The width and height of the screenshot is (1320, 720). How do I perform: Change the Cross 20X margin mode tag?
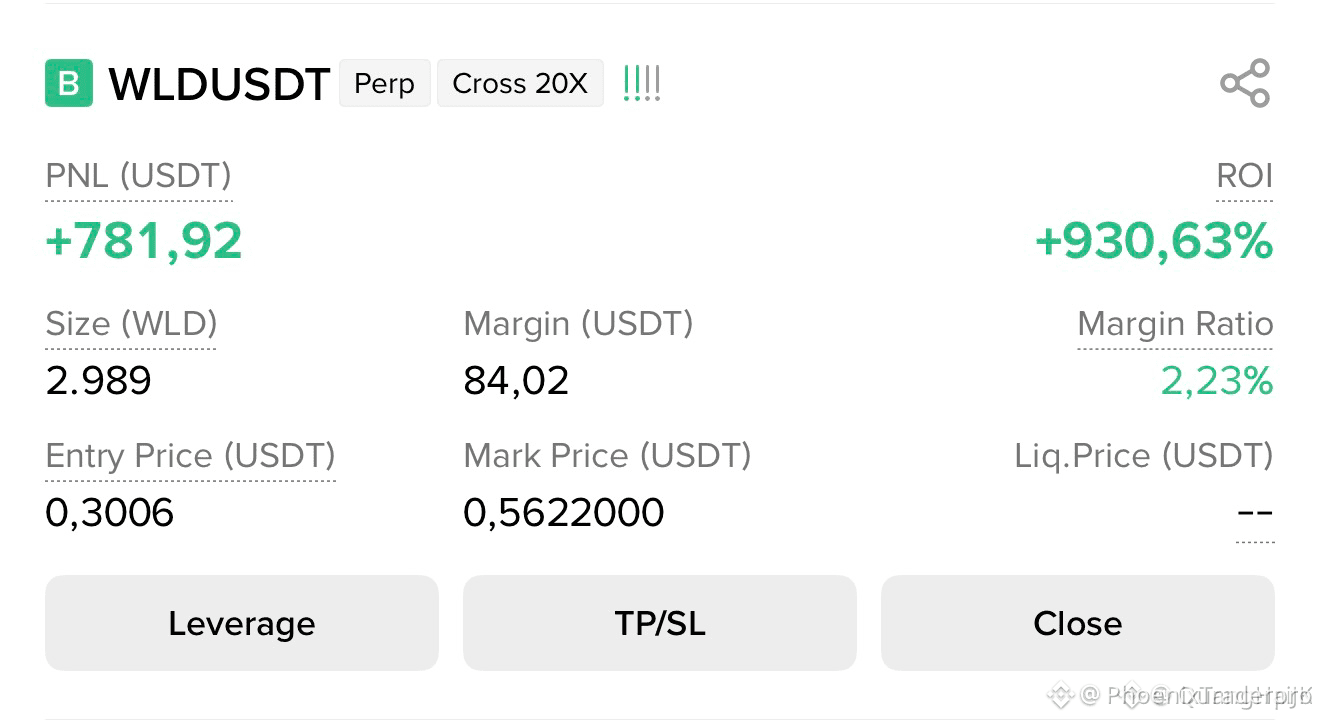(520, 83)
